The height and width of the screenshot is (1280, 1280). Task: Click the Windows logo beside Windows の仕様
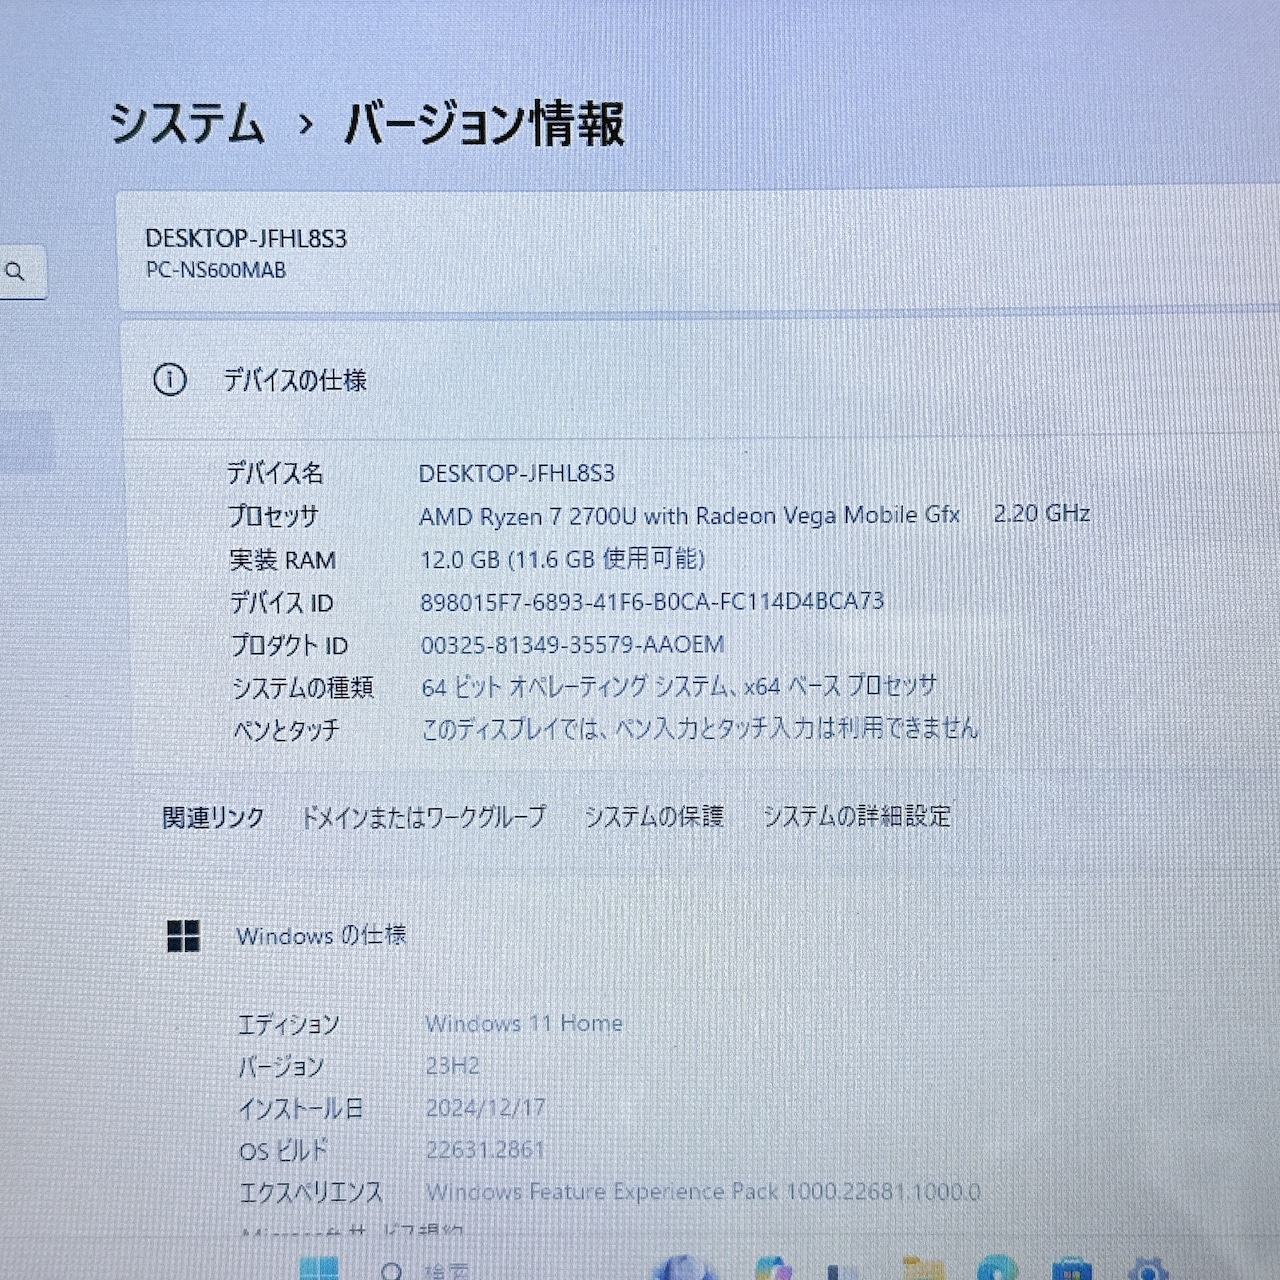[183, 936]
